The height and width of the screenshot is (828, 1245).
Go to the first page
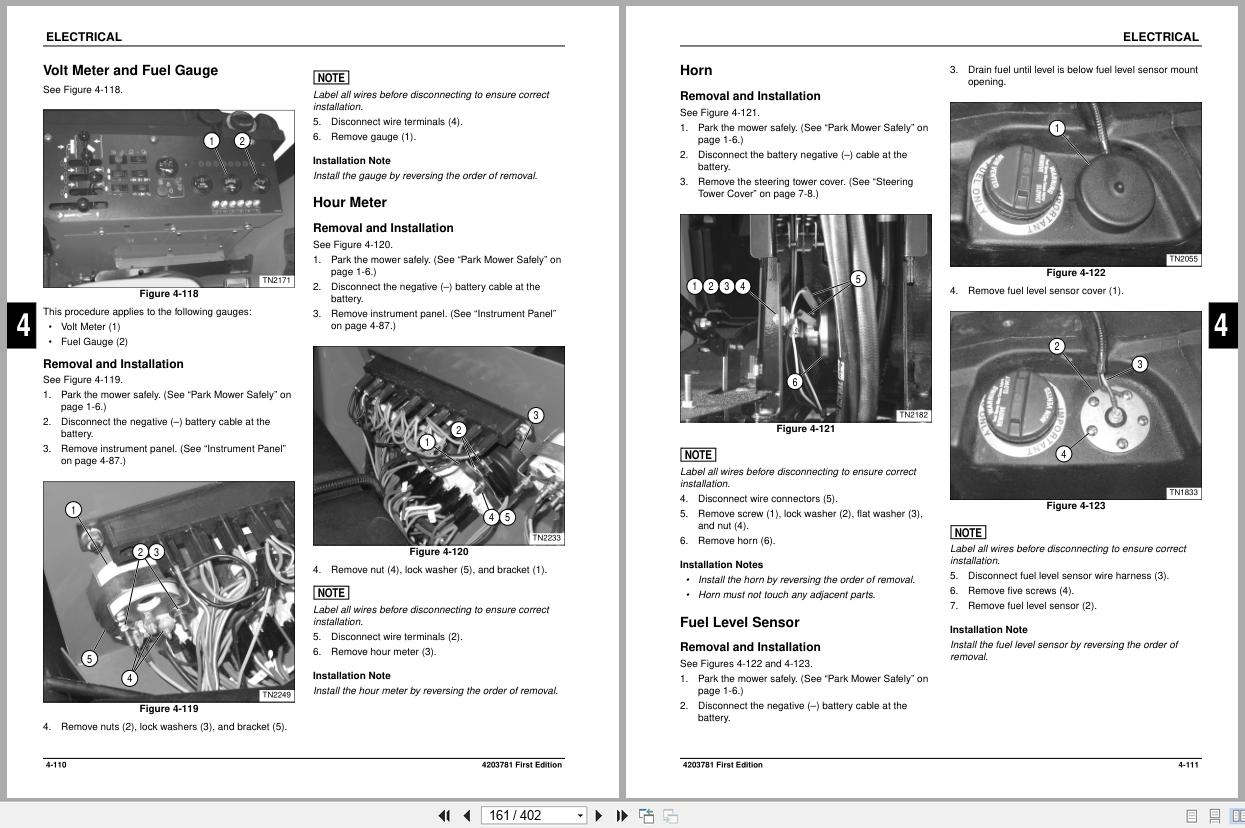coord(444,815)
